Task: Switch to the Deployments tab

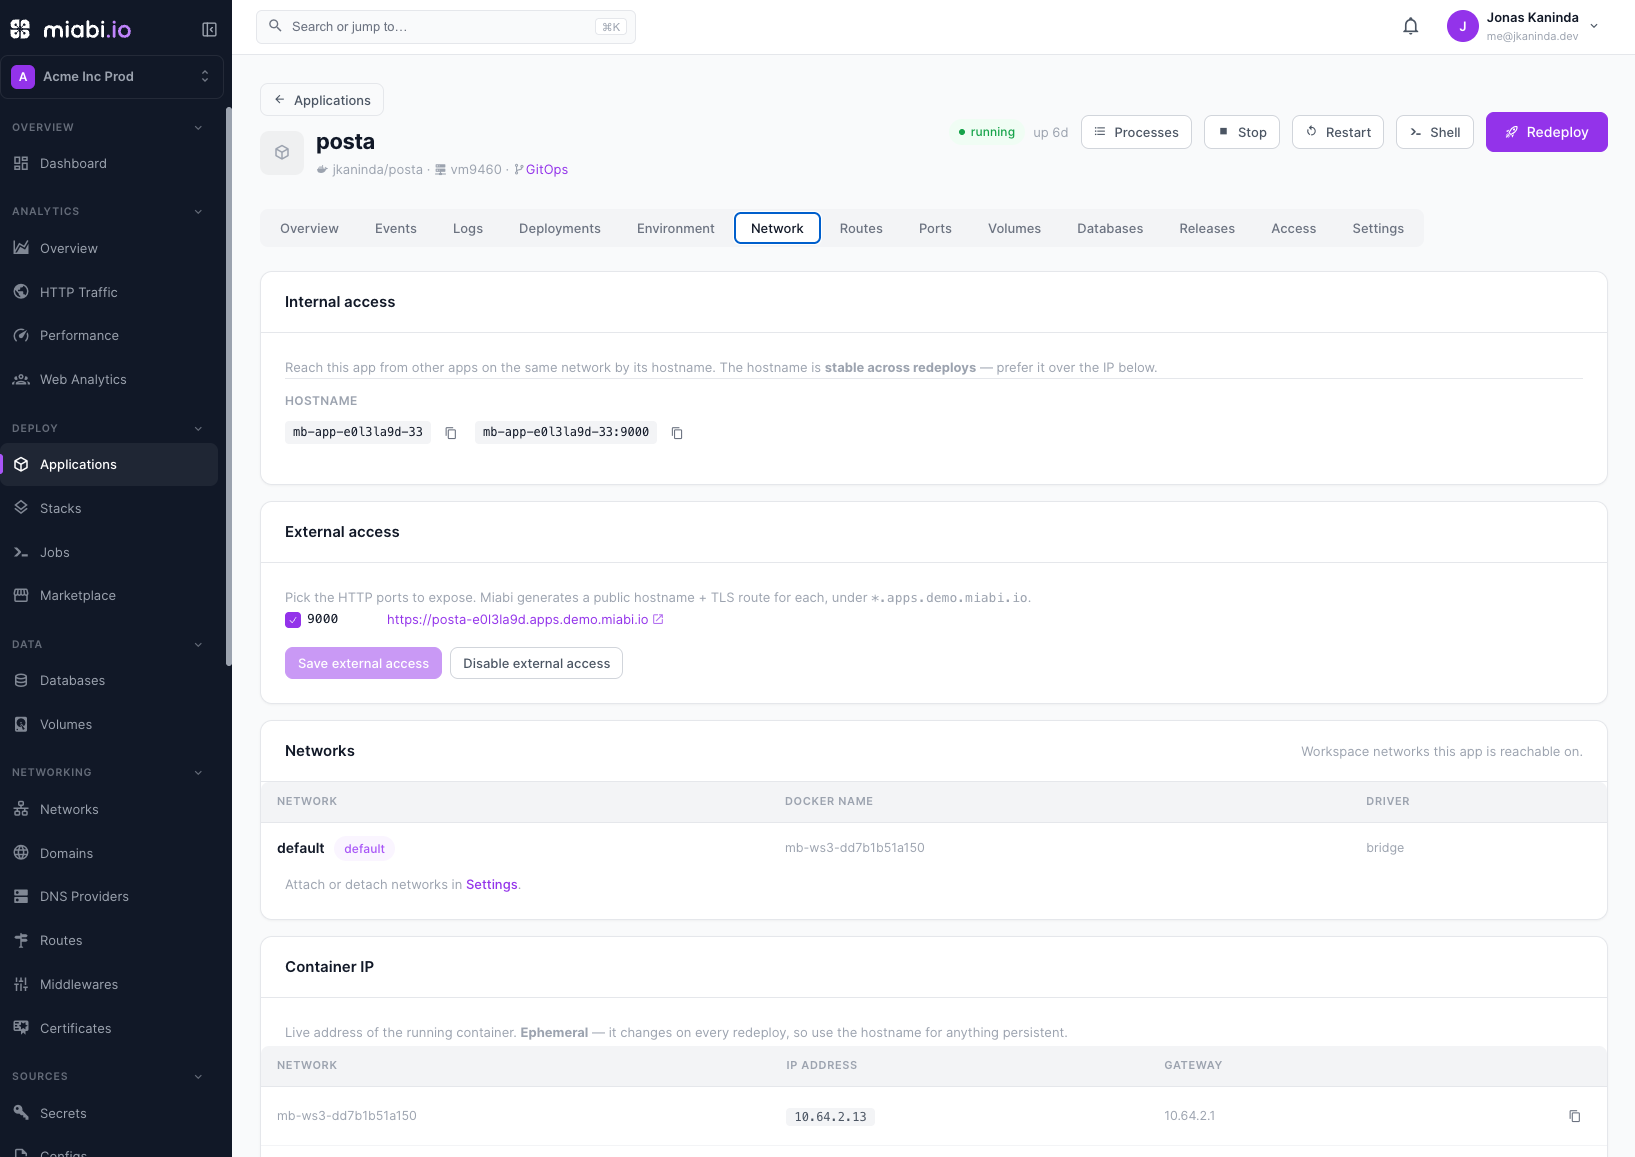Action: (560, 229)
